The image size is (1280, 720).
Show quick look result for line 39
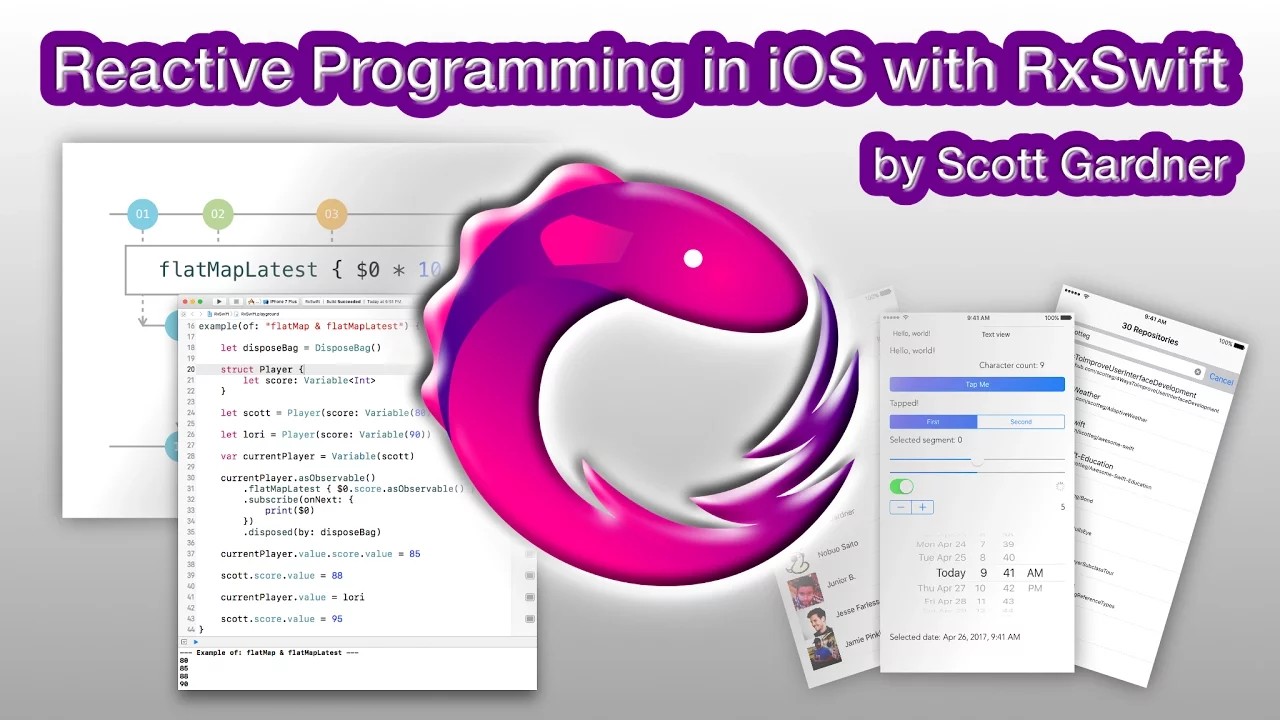tap(530, 576)
